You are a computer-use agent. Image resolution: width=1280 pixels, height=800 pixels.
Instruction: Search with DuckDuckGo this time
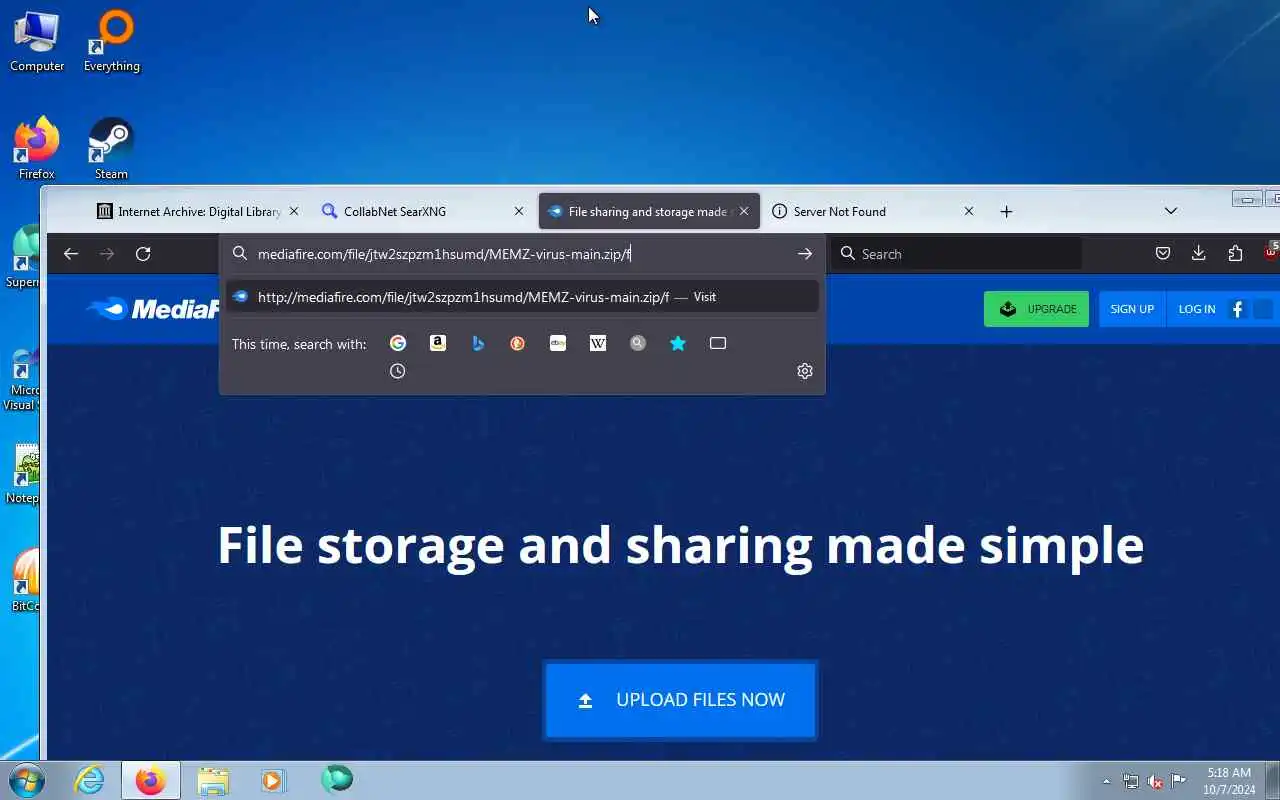[518, 343]
